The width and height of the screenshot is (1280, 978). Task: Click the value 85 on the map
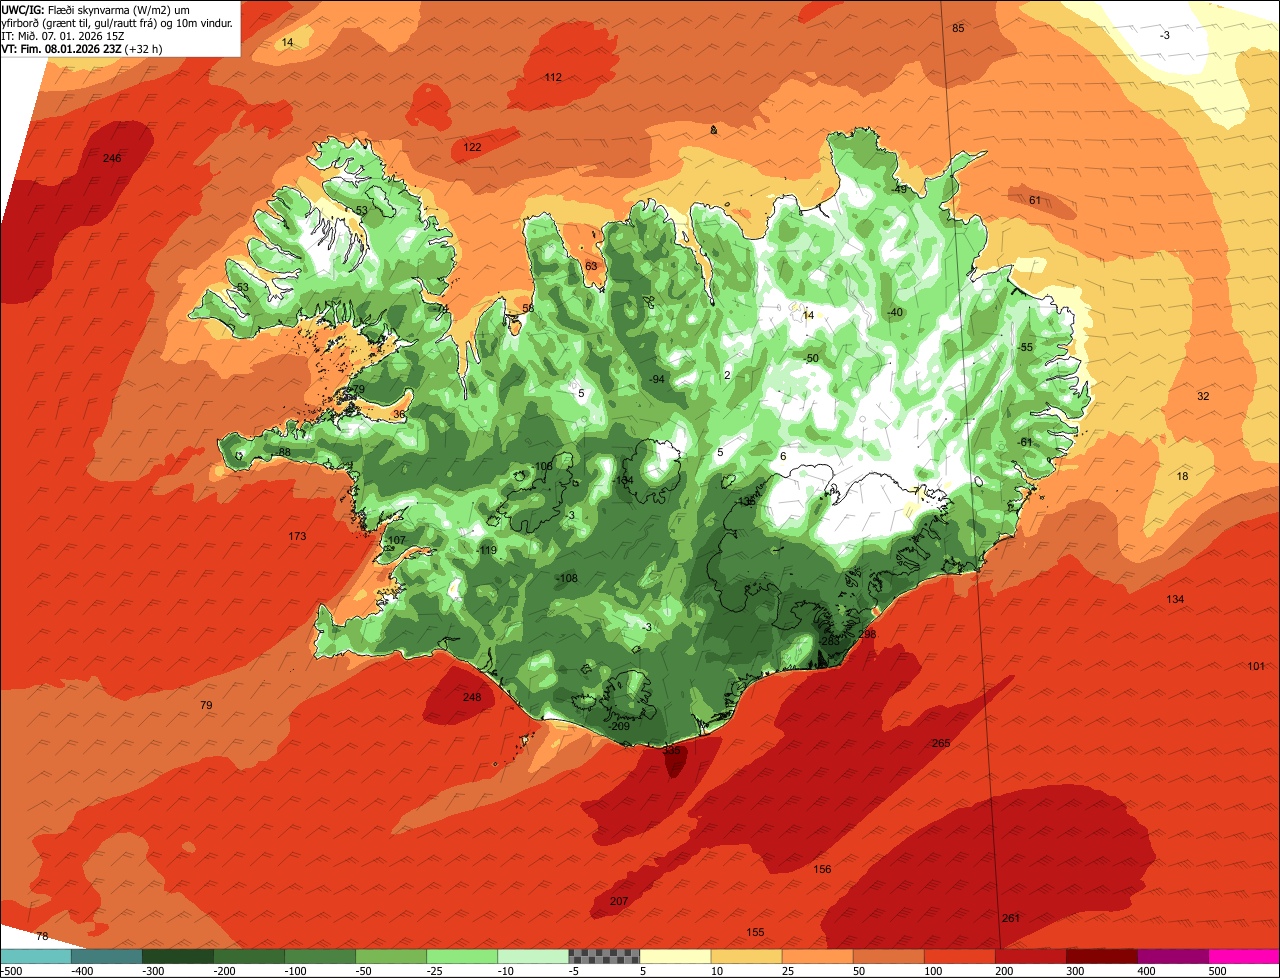[x=958, y=28]
